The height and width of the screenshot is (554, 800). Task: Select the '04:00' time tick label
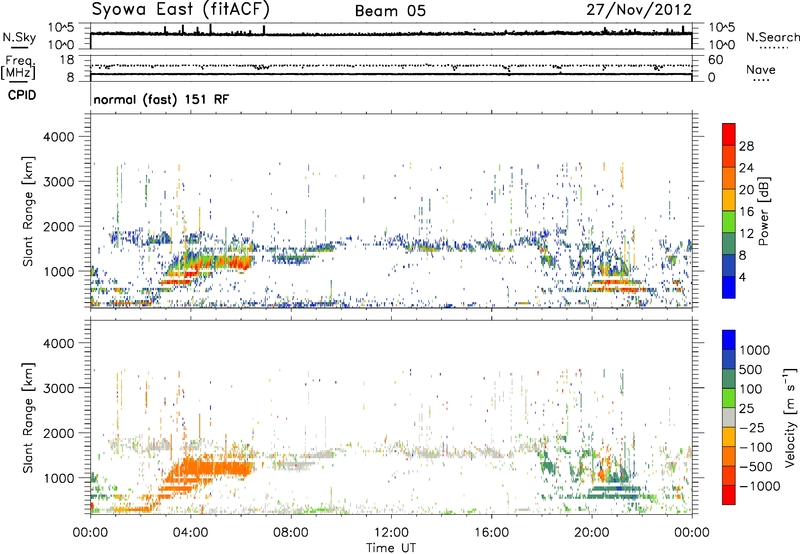(x=190, y=533)
